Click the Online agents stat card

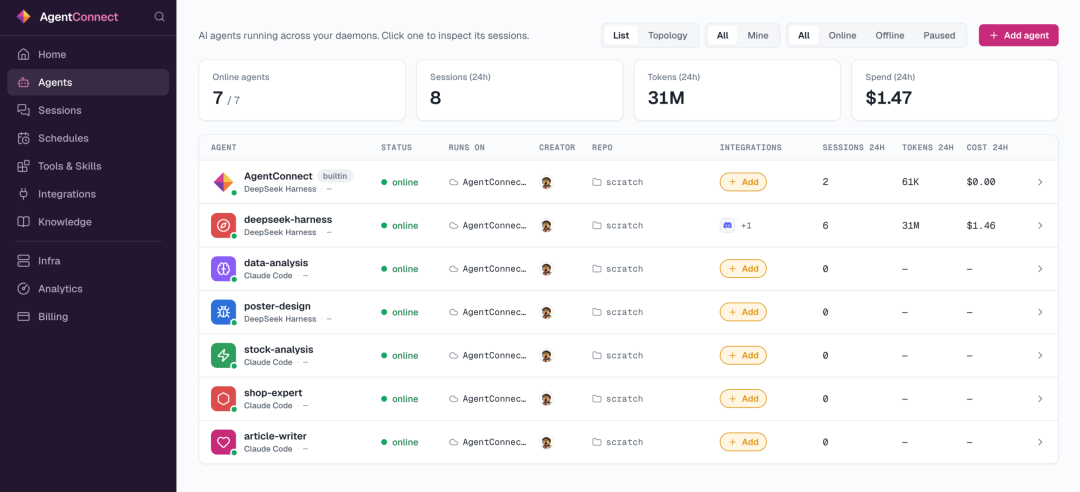(x=302, y=90)
